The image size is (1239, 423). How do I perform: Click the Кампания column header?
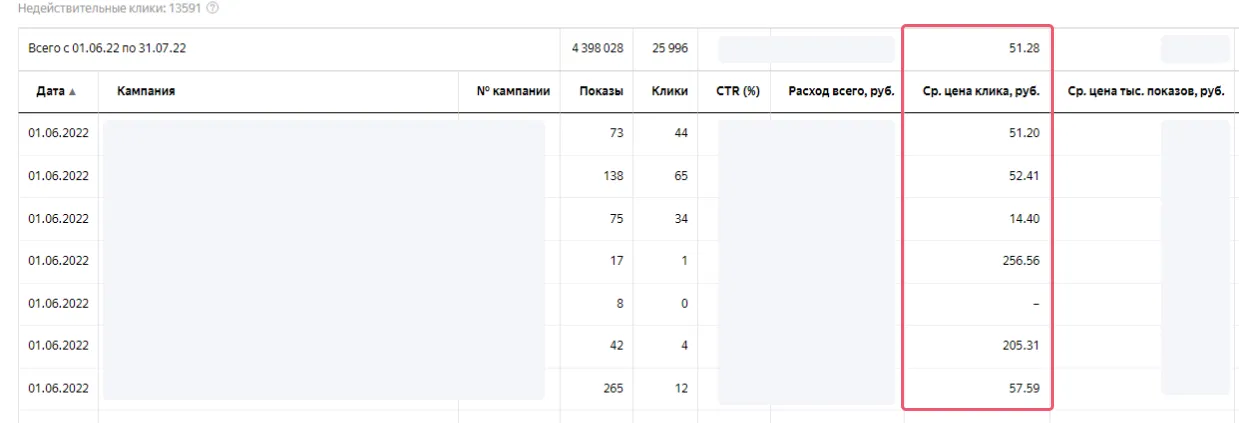(146, 91)
